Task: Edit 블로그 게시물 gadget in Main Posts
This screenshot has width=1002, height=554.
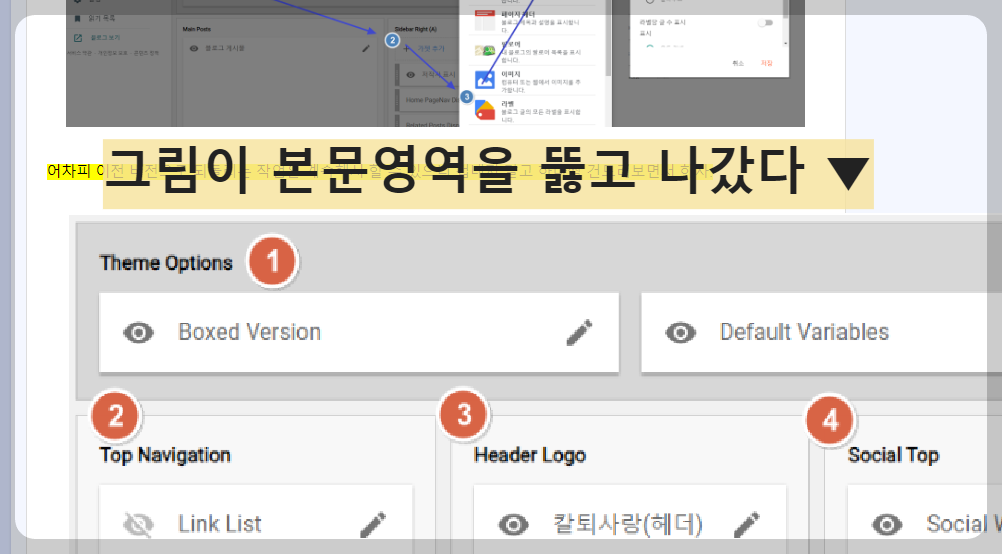Action: coord(366,49)
